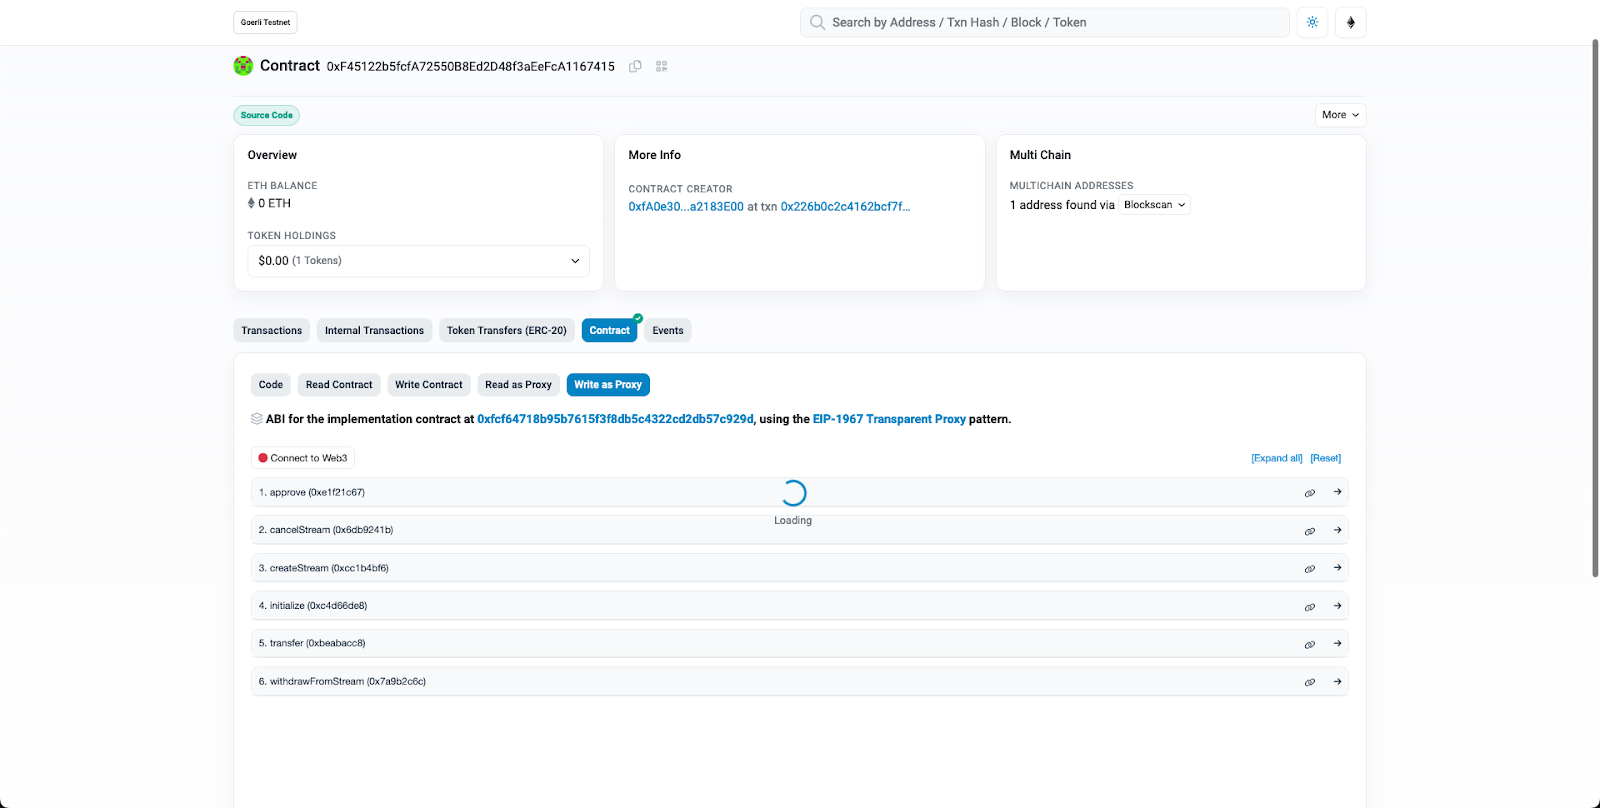
Task: Click the search magnifier icon
Action: (817, 22)
